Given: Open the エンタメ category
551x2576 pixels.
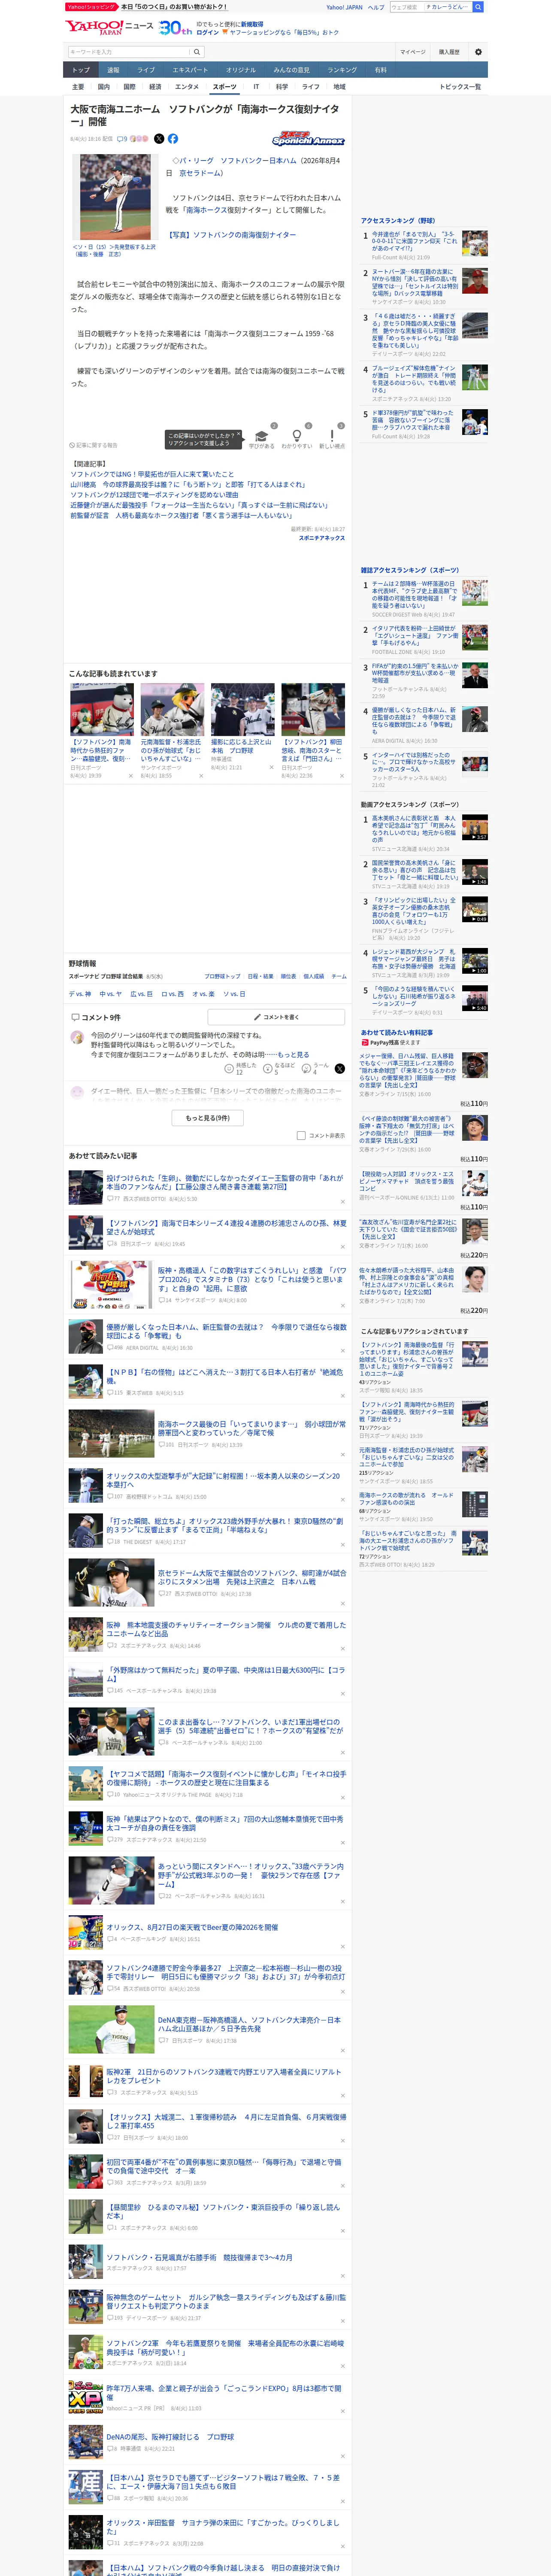Looking at the screenshot, I should click(x=187, y=87).
